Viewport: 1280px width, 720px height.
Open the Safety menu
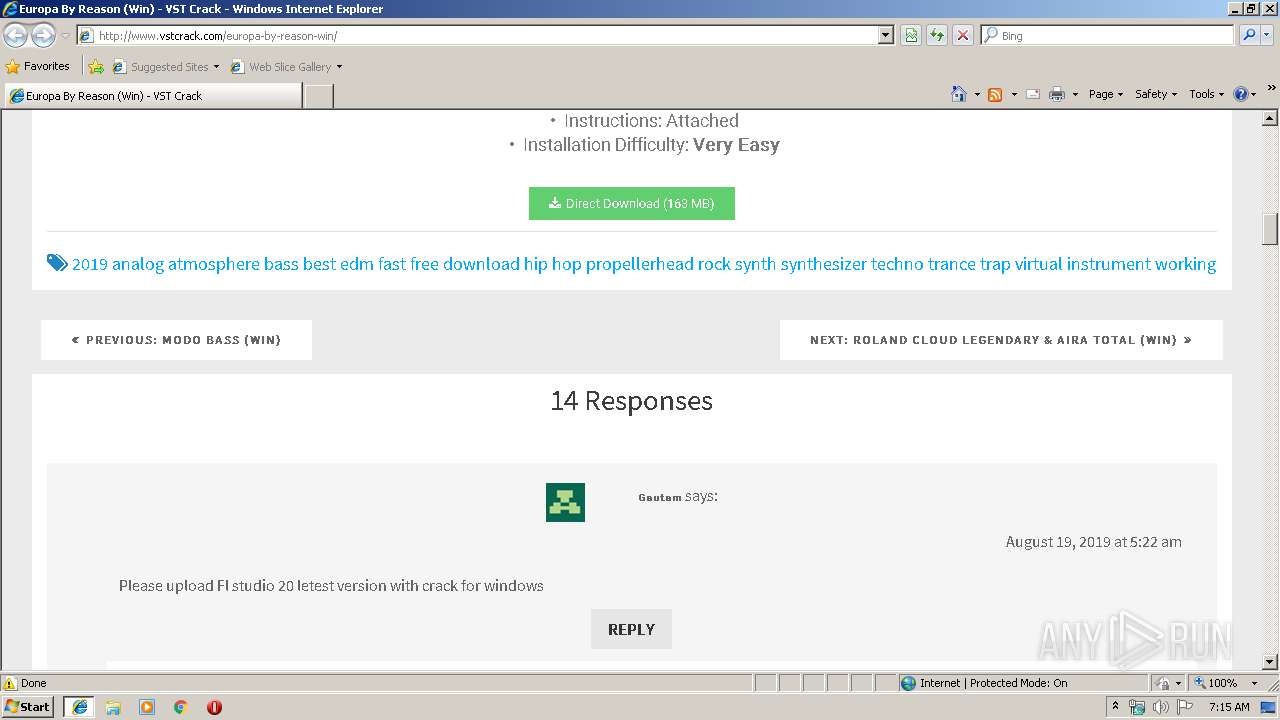click(1156, 94)
